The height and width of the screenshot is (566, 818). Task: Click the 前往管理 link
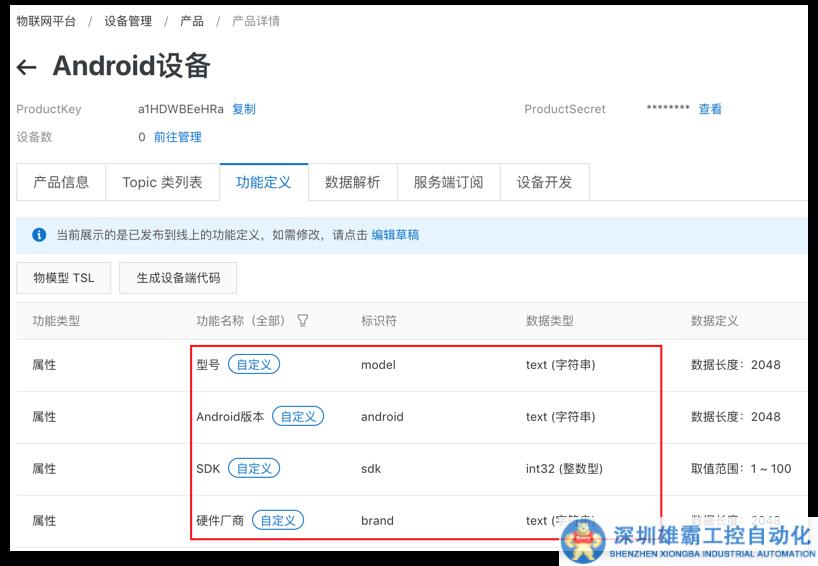(177, 137)
